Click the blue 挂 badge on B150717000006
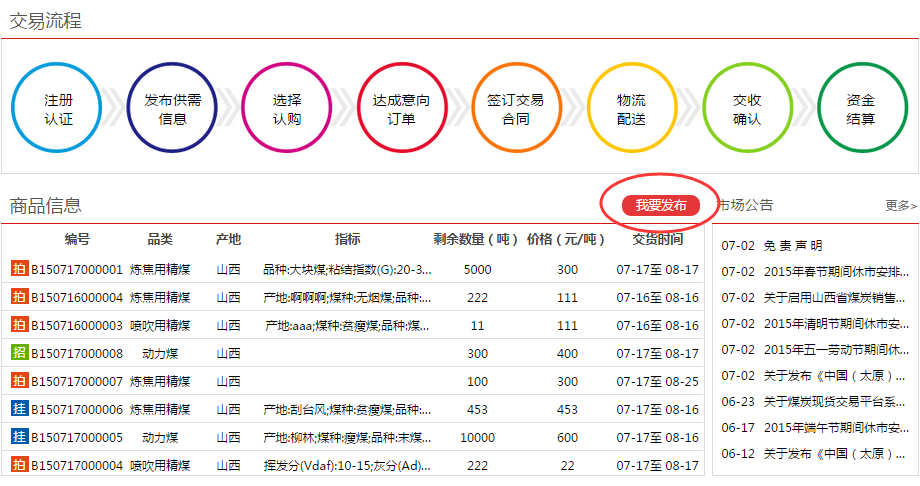The image size is (920, 486). tap(19, 410)
